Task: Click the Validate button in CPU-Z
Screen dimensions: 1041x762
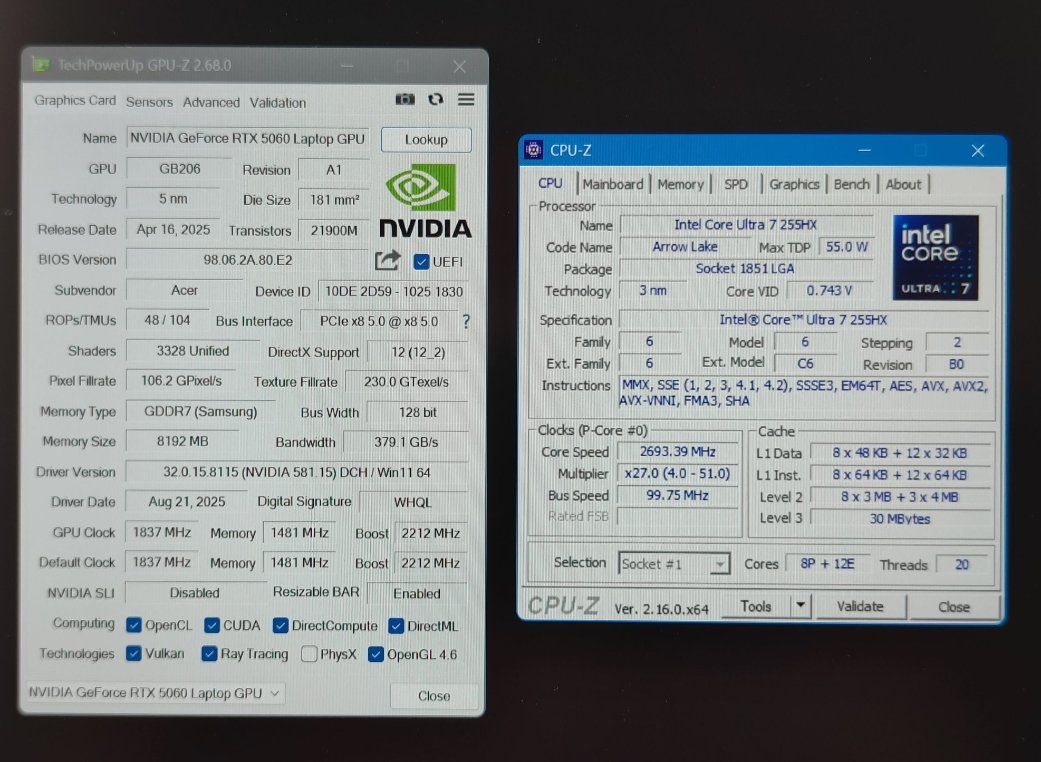Action: coord(860,606)
